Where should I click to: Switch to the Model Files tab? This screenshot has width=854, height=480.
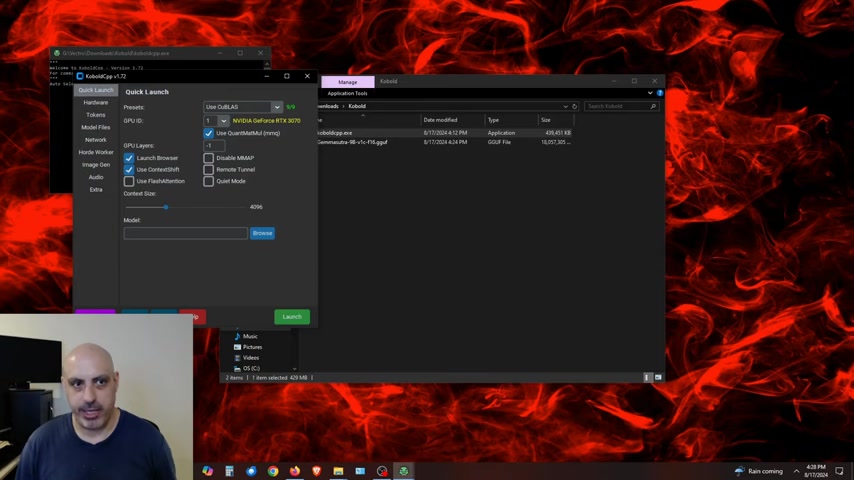click(96, 127)
